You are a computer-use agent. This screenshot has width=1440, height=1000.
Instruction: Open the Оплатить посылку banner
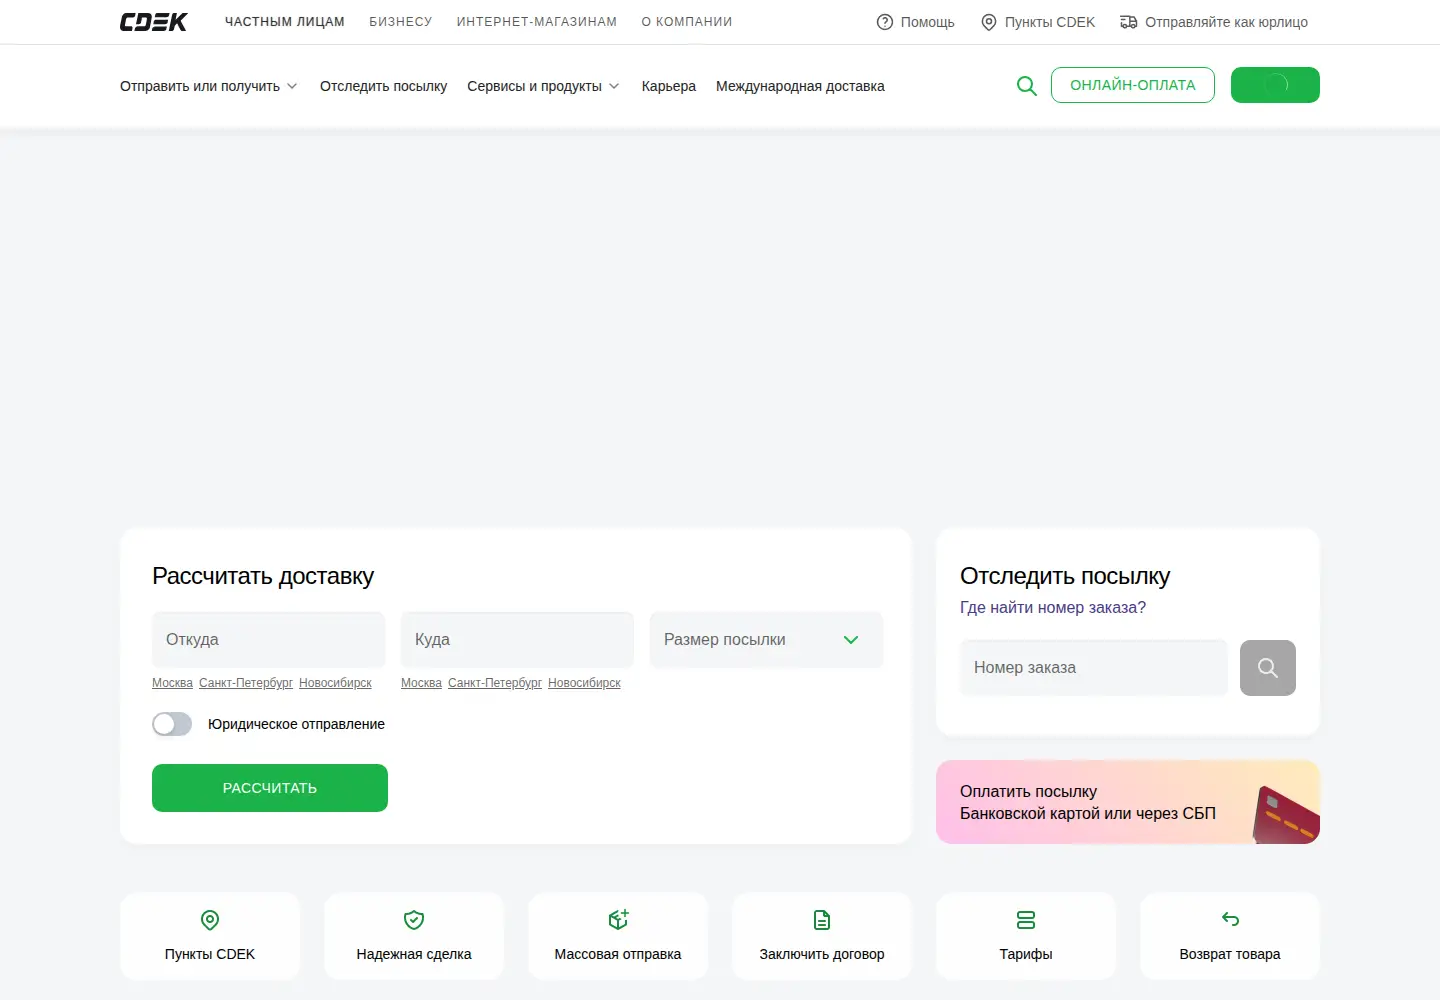click(x=1128, y=802)
